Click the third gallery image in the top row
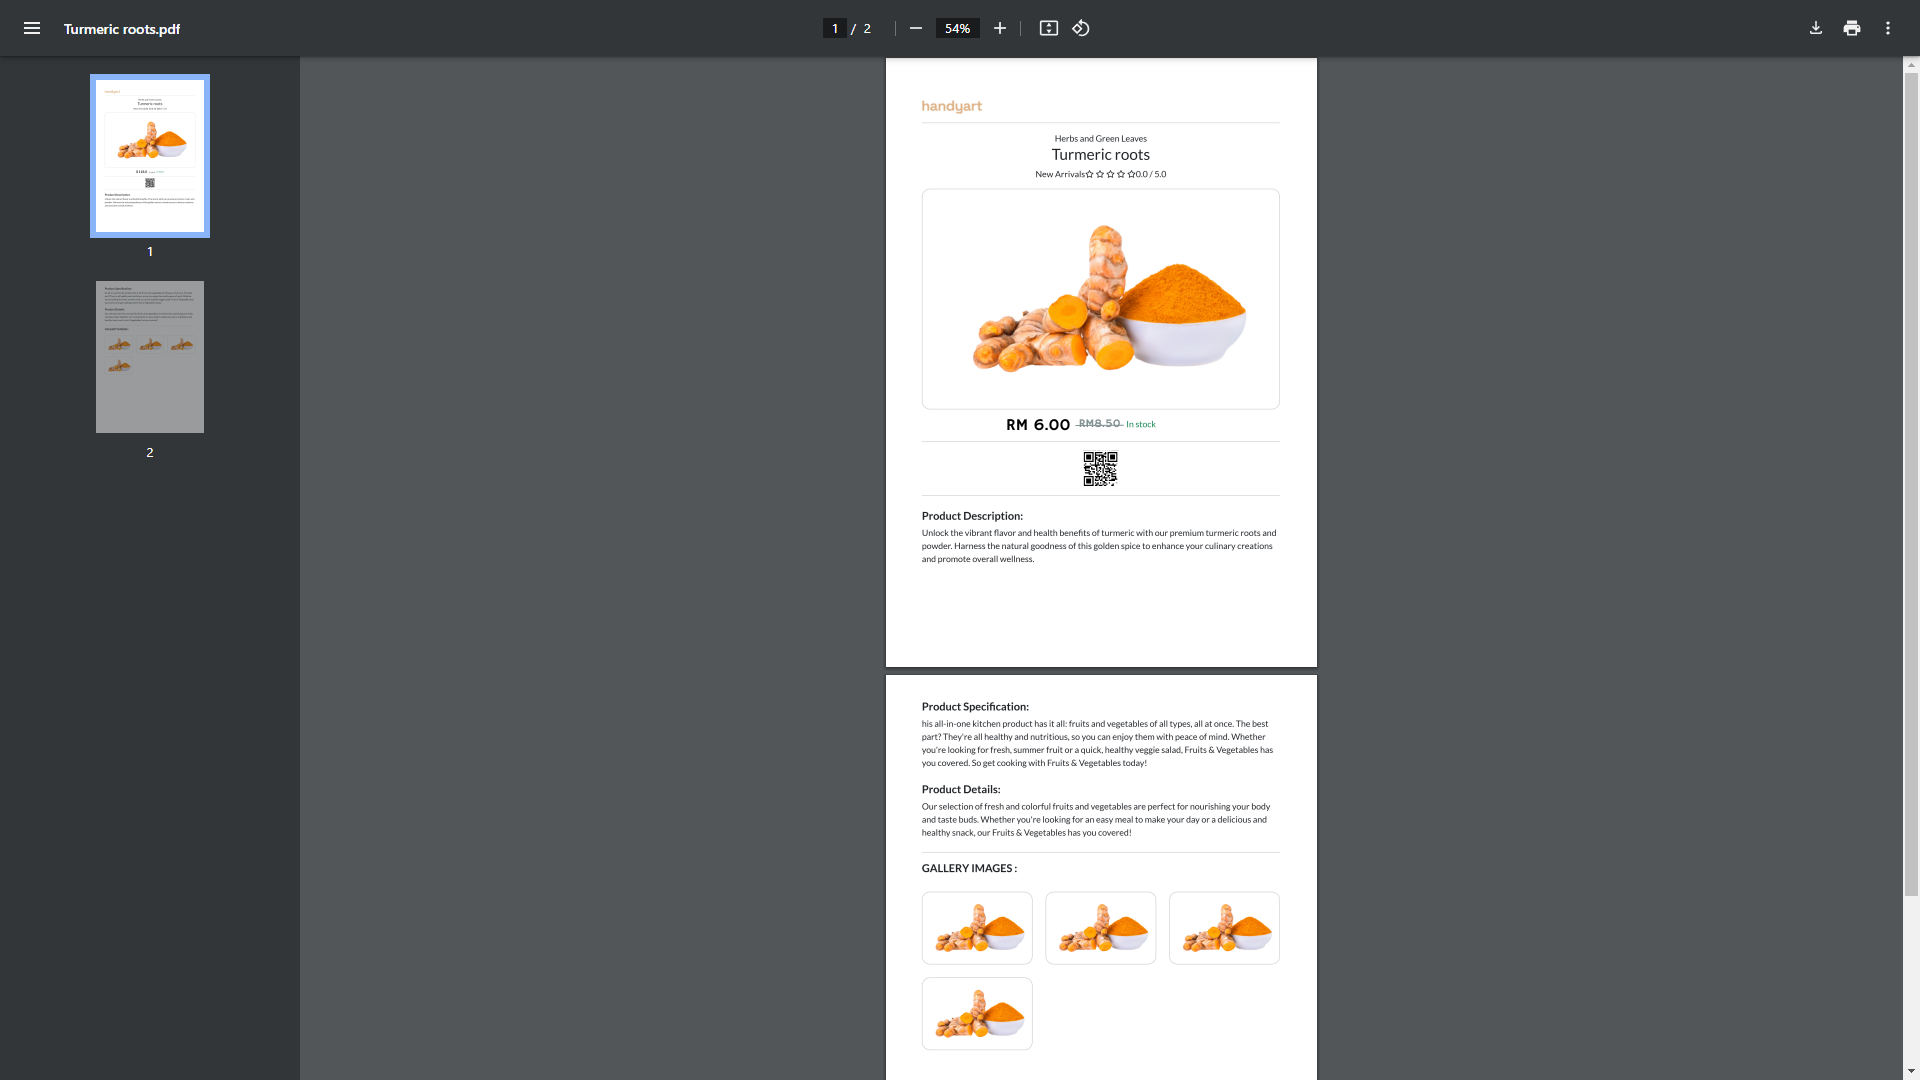The width and height of the screenshot is (1920, 1080). (1224, 928)
